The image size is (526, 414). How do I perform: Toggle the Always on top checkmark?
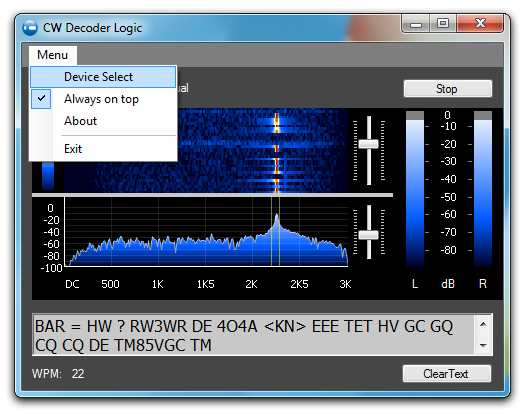(41, 99)
